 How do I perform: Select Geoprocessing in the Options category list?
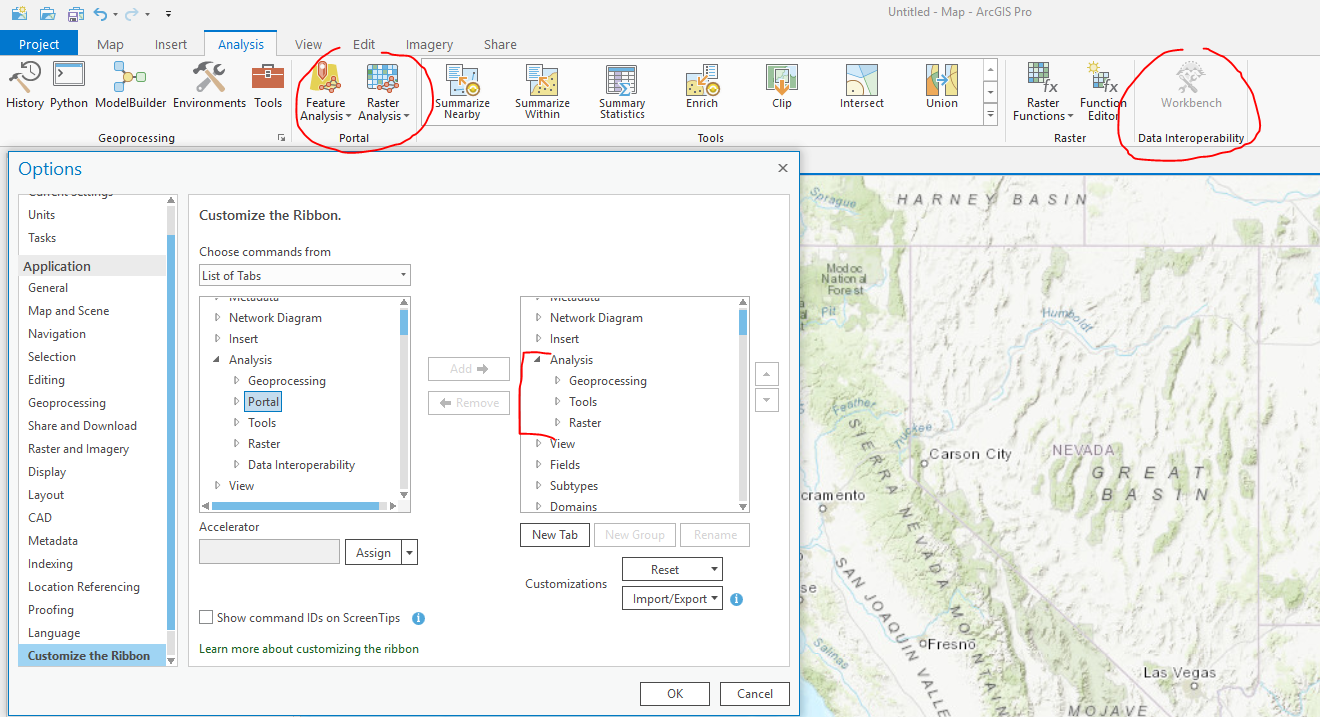tap(66, 403)
